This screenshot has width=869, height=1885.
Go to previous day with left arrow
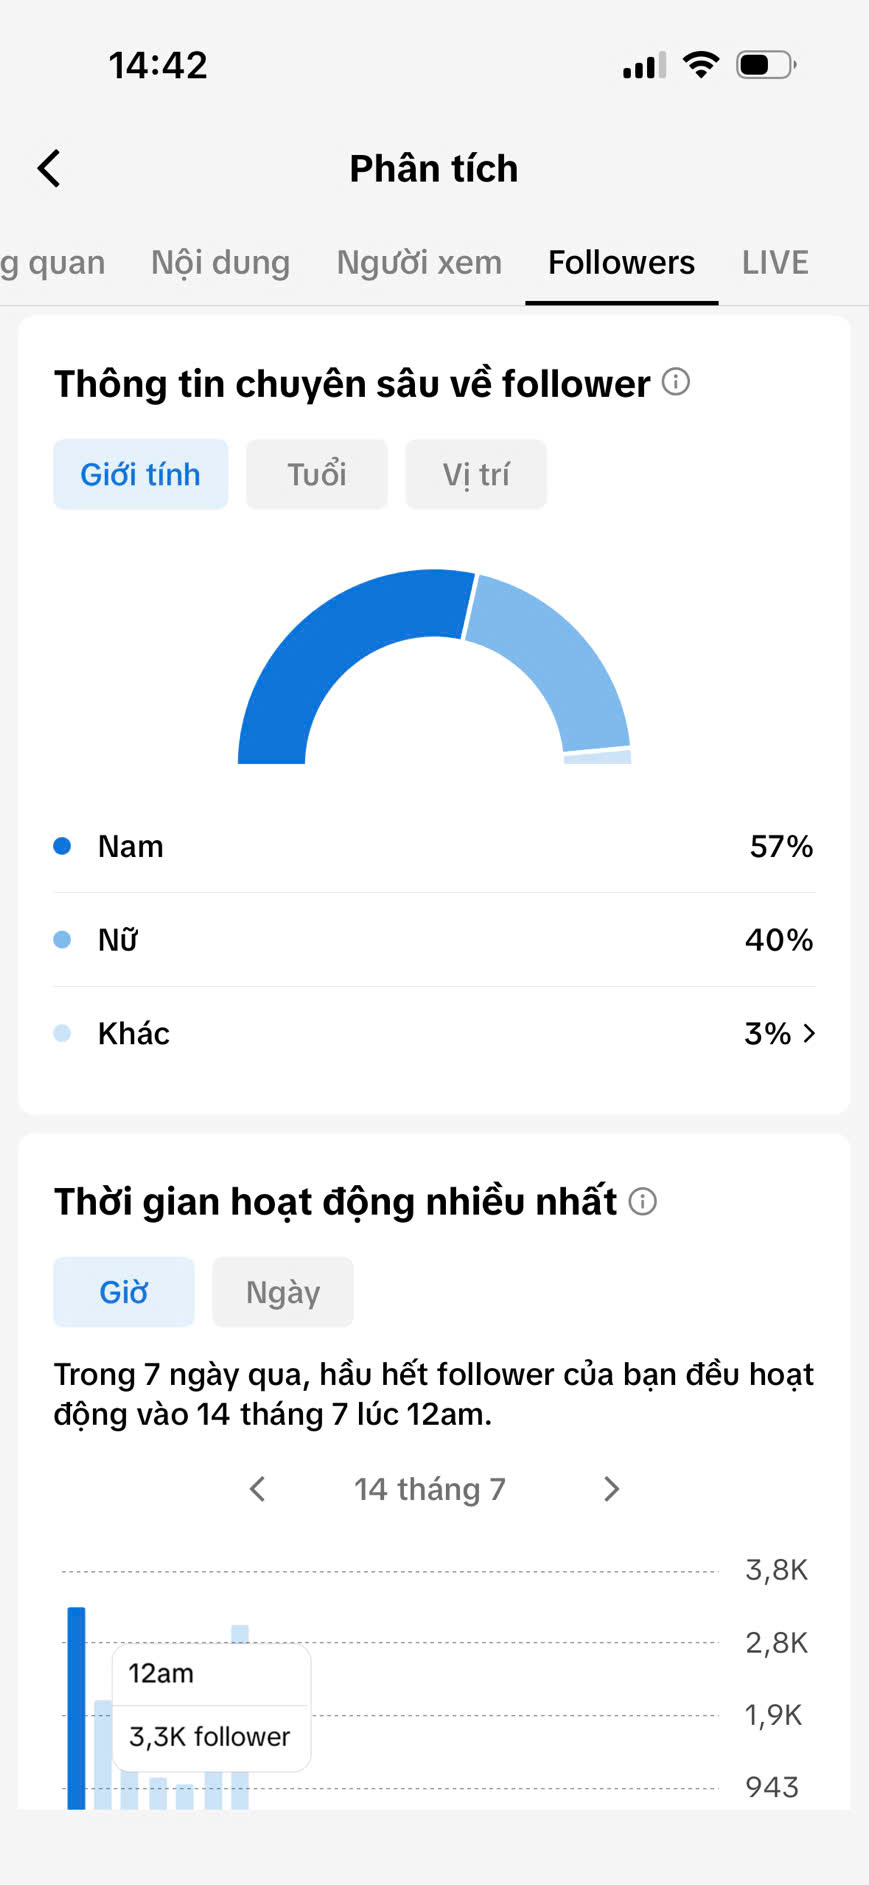pos(258,1489)
